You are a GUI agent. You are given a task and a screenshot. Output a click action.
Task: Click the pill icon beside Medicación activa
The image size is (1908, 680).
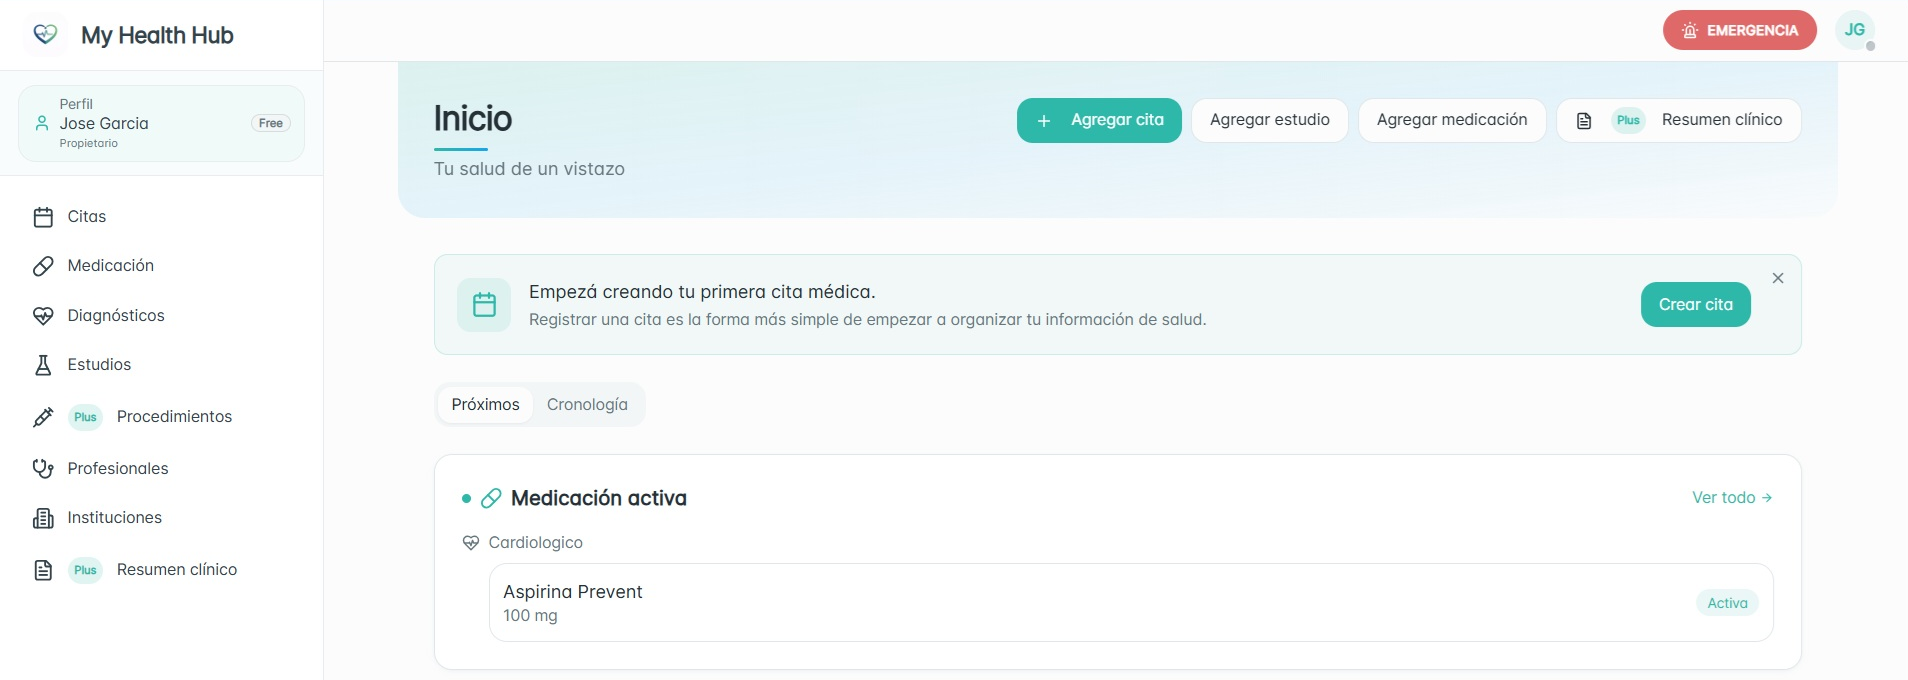[491, 498]
